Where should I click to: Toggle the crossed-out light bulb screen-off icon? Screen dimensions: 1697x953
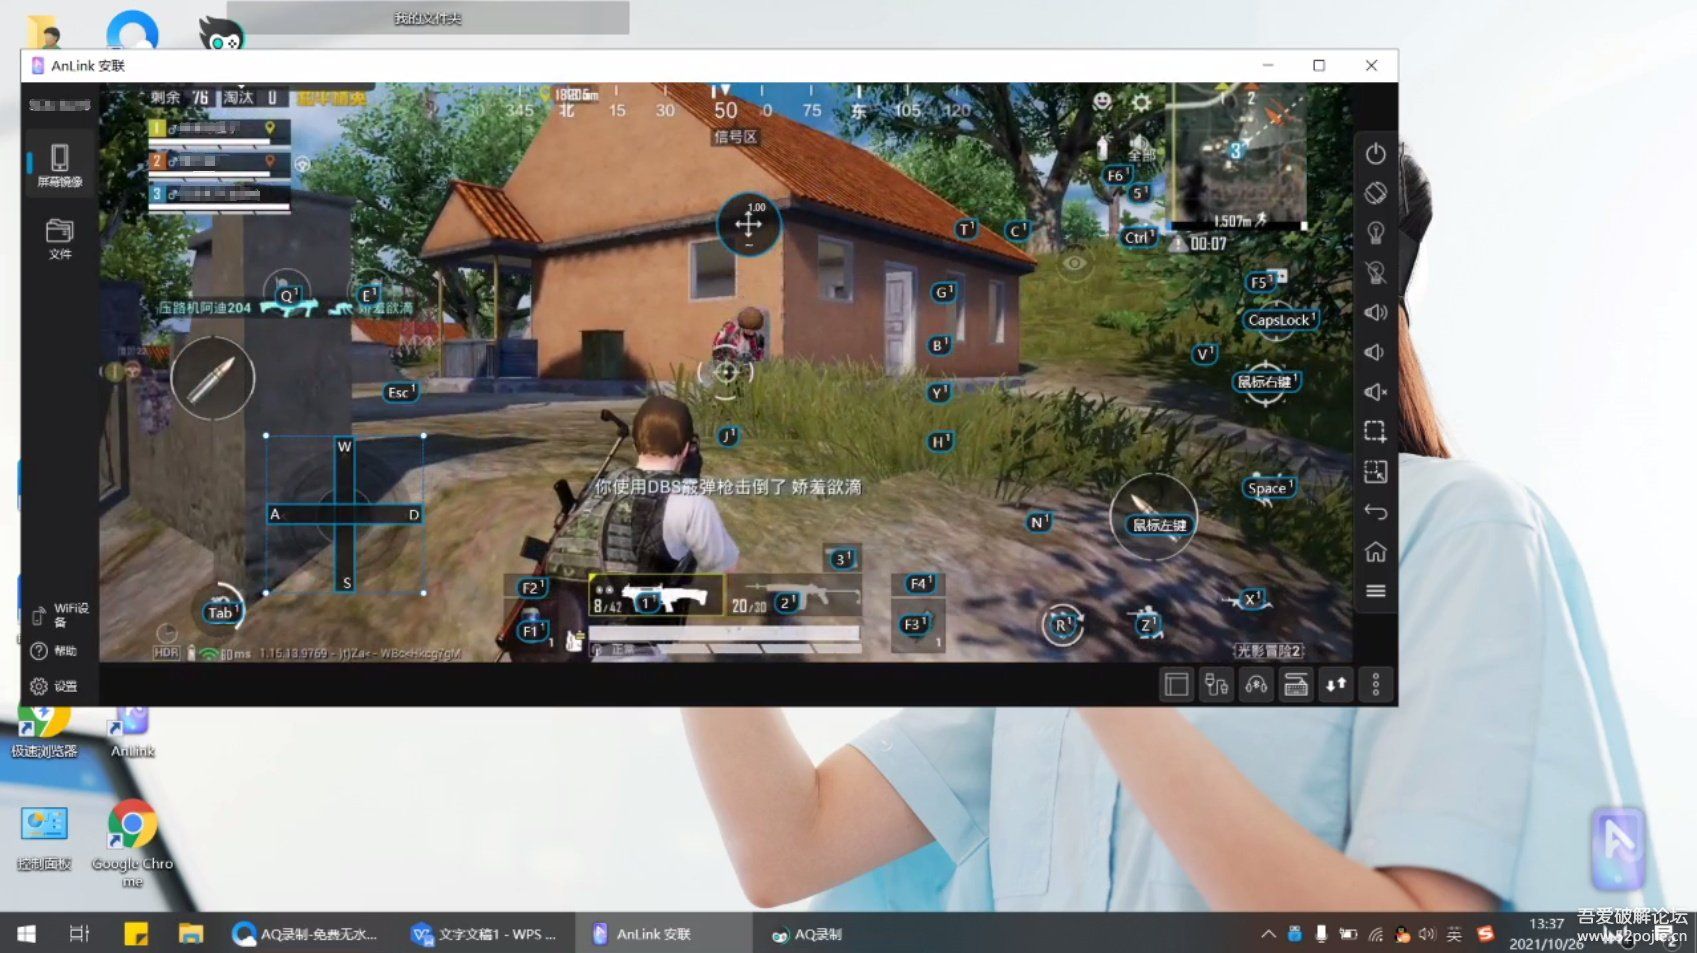pyautogui.click(x=1375, y=273)
